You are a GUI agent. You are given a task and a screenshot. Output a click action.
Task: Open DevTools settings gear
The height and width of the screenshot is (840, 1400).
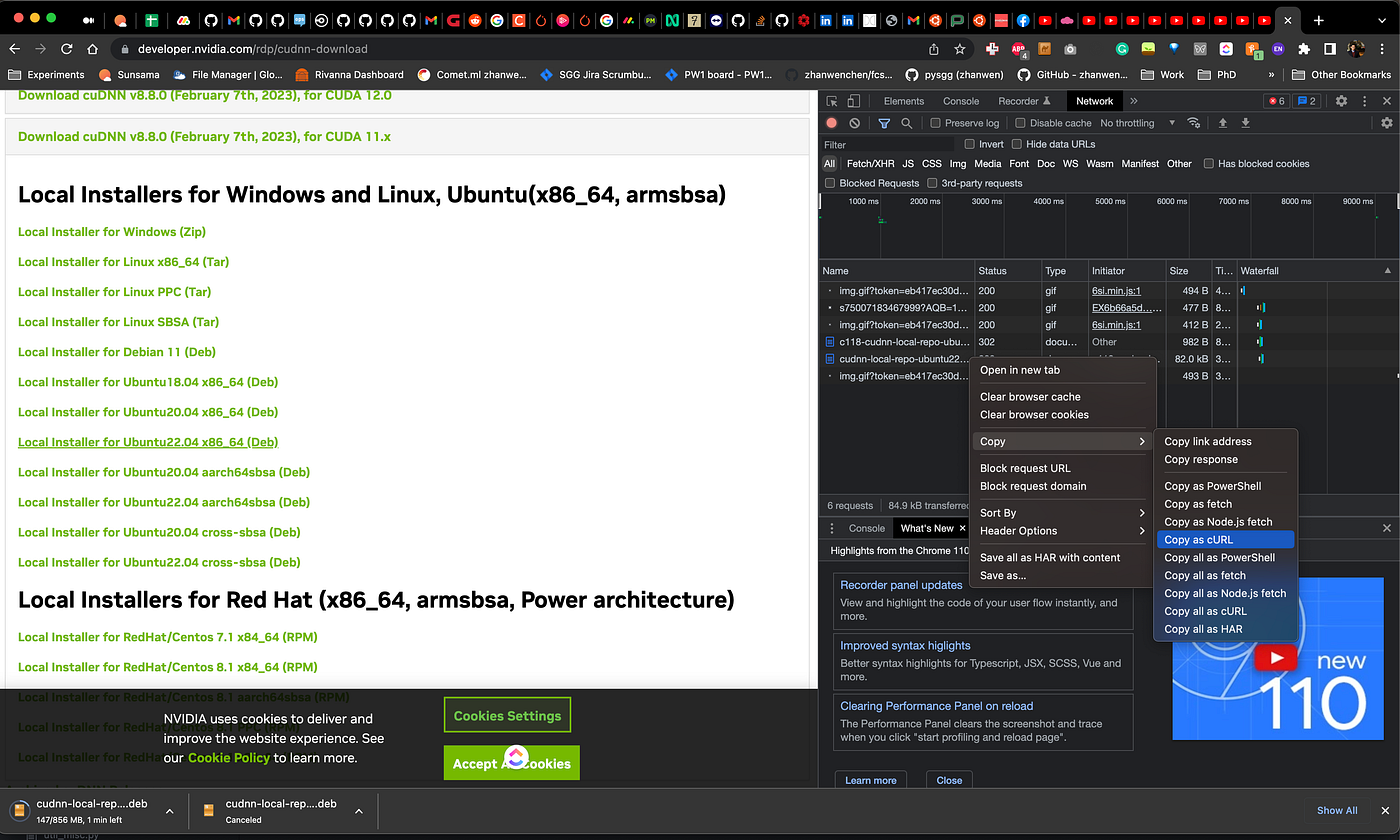point(1342,101)
